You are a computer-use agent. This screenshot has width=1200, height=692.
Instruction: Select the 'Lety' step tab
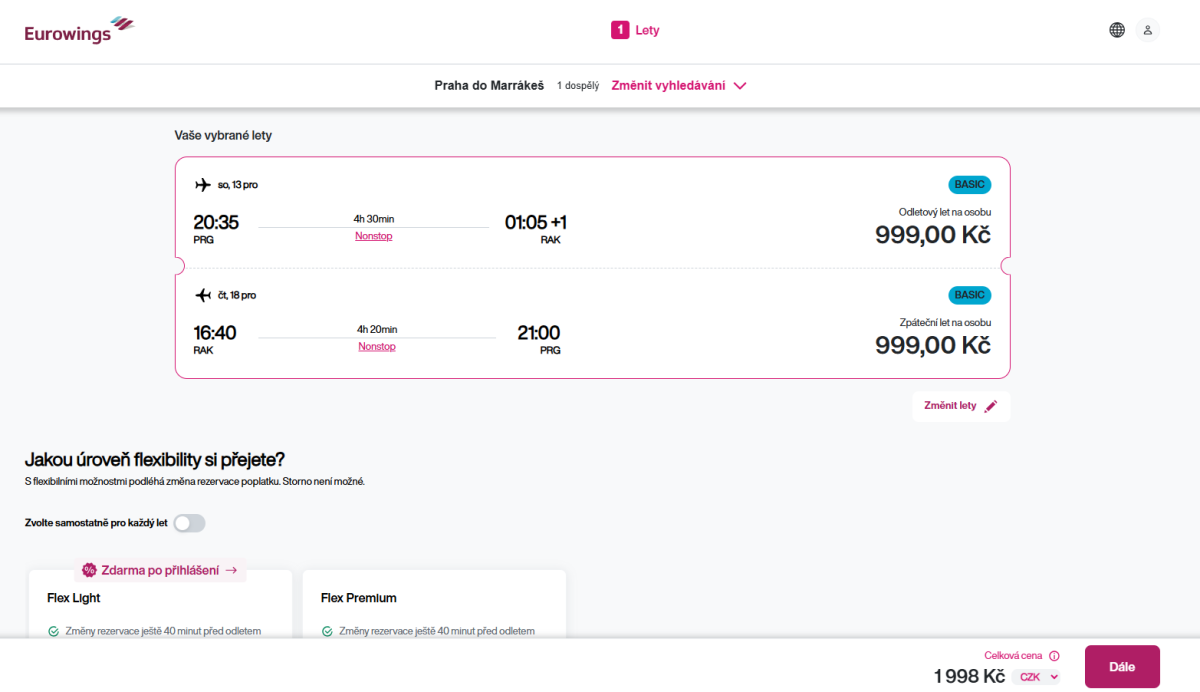click(647, 30)
